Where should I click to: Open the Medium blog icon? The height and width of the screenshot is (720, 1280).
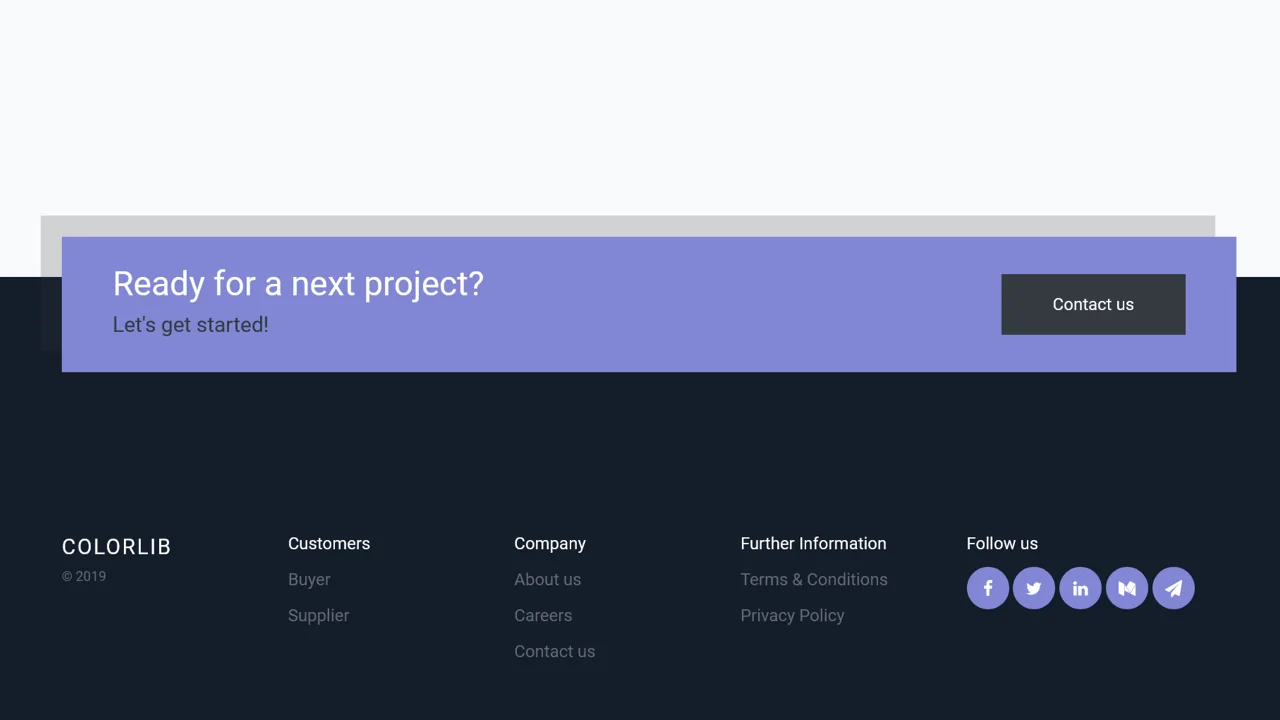(x=1126, y=588)
